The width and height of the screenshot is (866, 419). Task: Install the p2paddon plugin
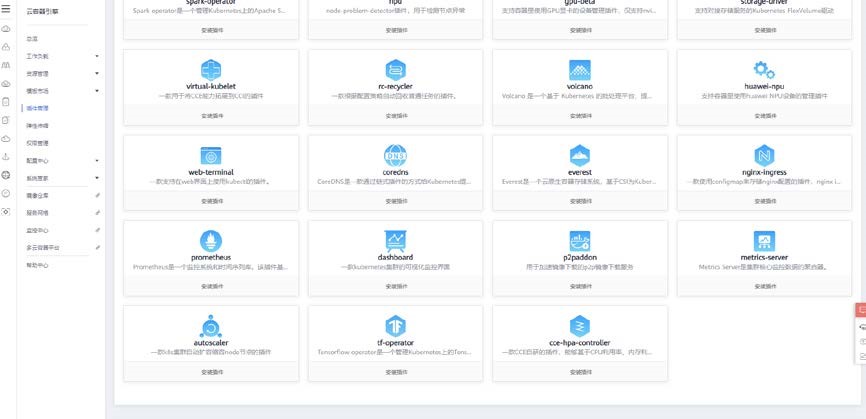click(x=580, y=287)
